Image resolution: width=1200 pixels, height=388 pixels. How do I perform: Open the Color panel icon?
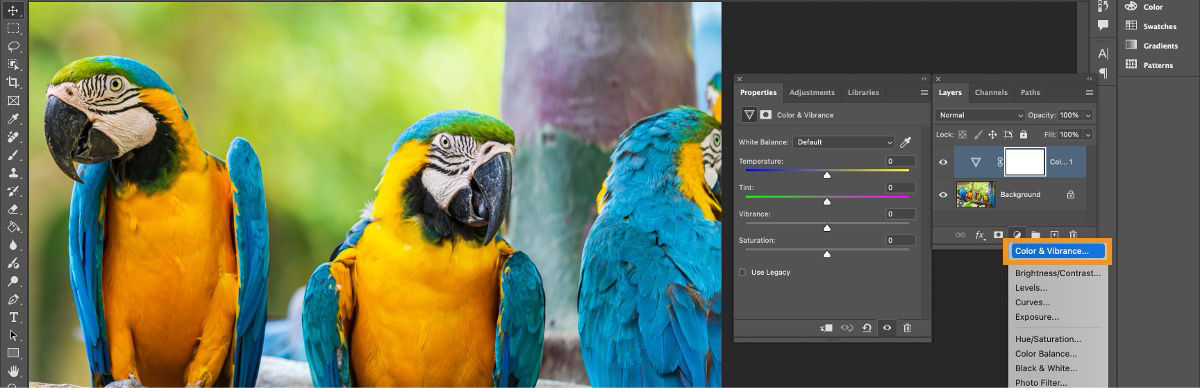click(x=1131, y=7)
